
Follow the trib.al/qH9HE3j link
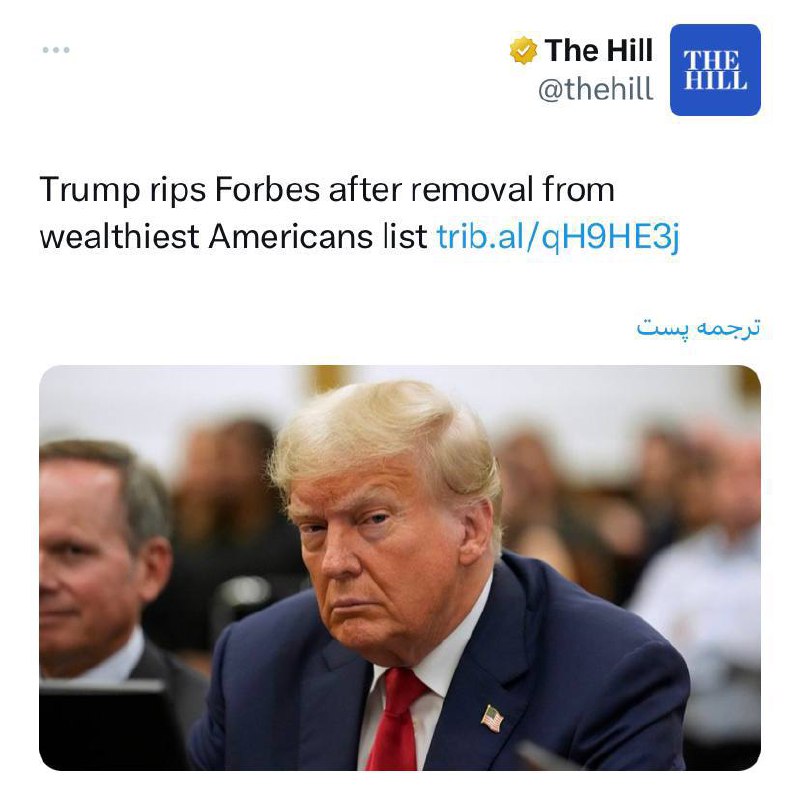click(x=558, y=236)
